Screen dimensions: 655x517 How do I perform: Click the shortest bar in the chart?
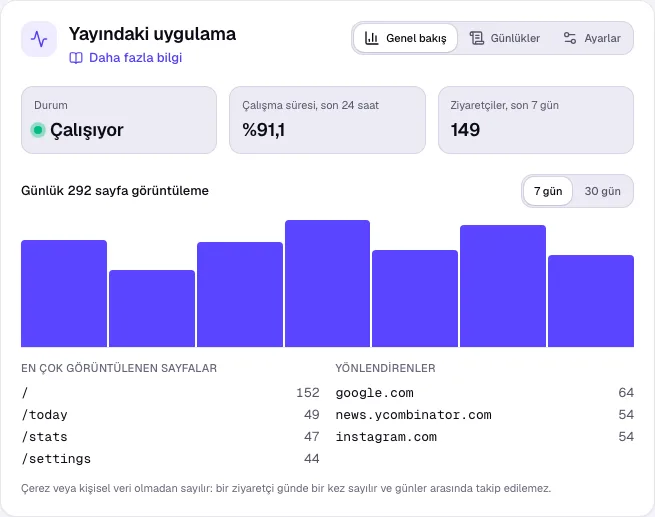(x=152, y=308)
